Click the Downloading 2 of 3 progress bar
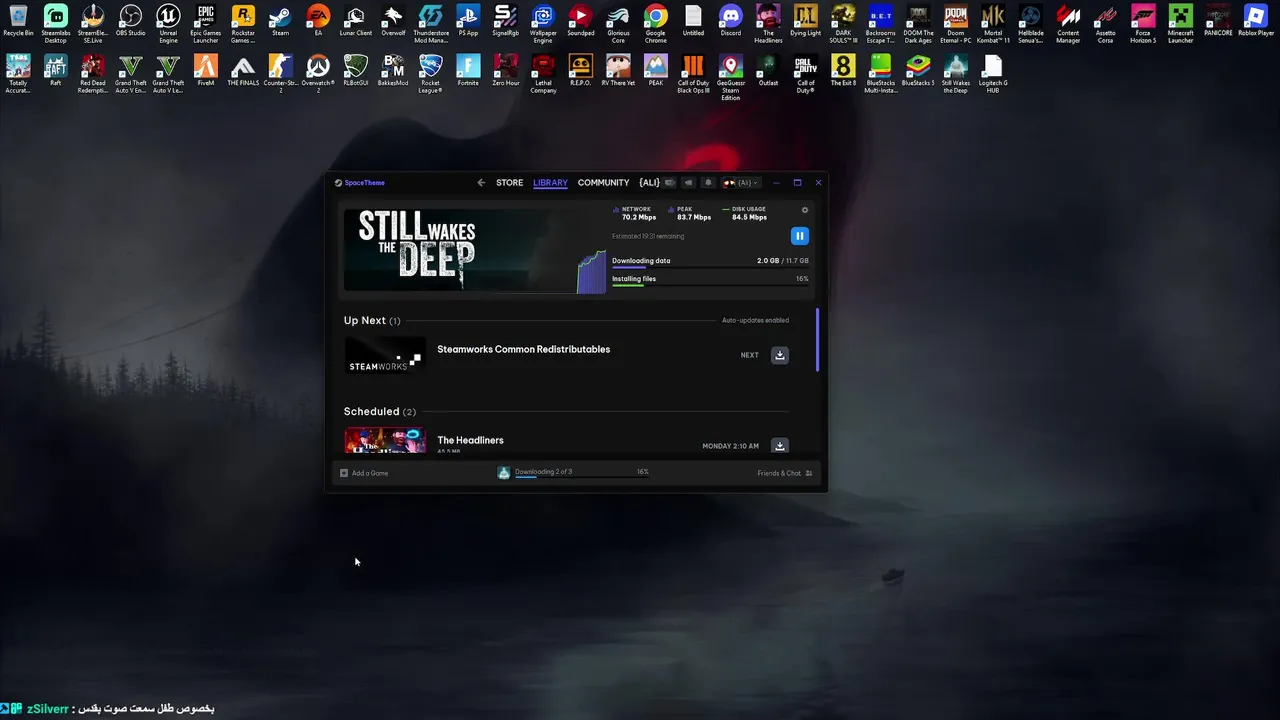 click(x=582, y=477)
